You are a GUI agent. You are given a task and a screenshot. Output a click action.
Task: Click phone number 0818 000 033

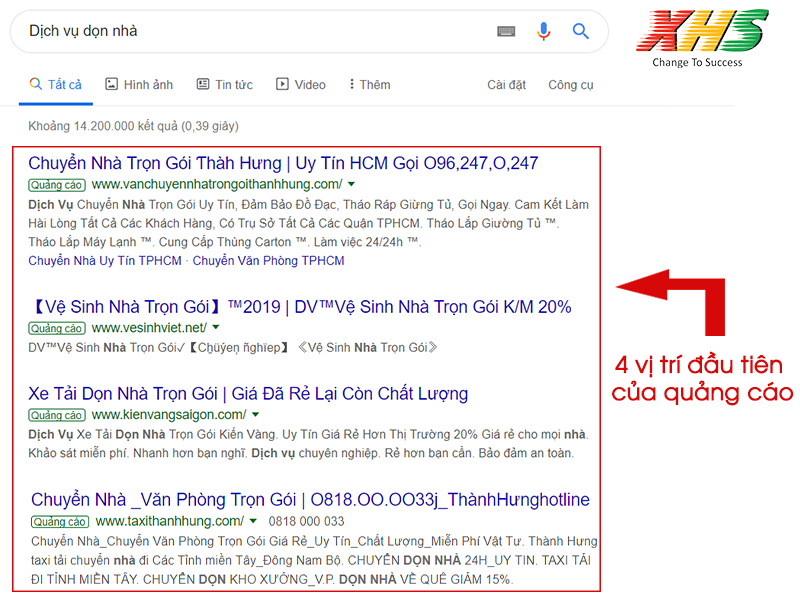point(306,521)
